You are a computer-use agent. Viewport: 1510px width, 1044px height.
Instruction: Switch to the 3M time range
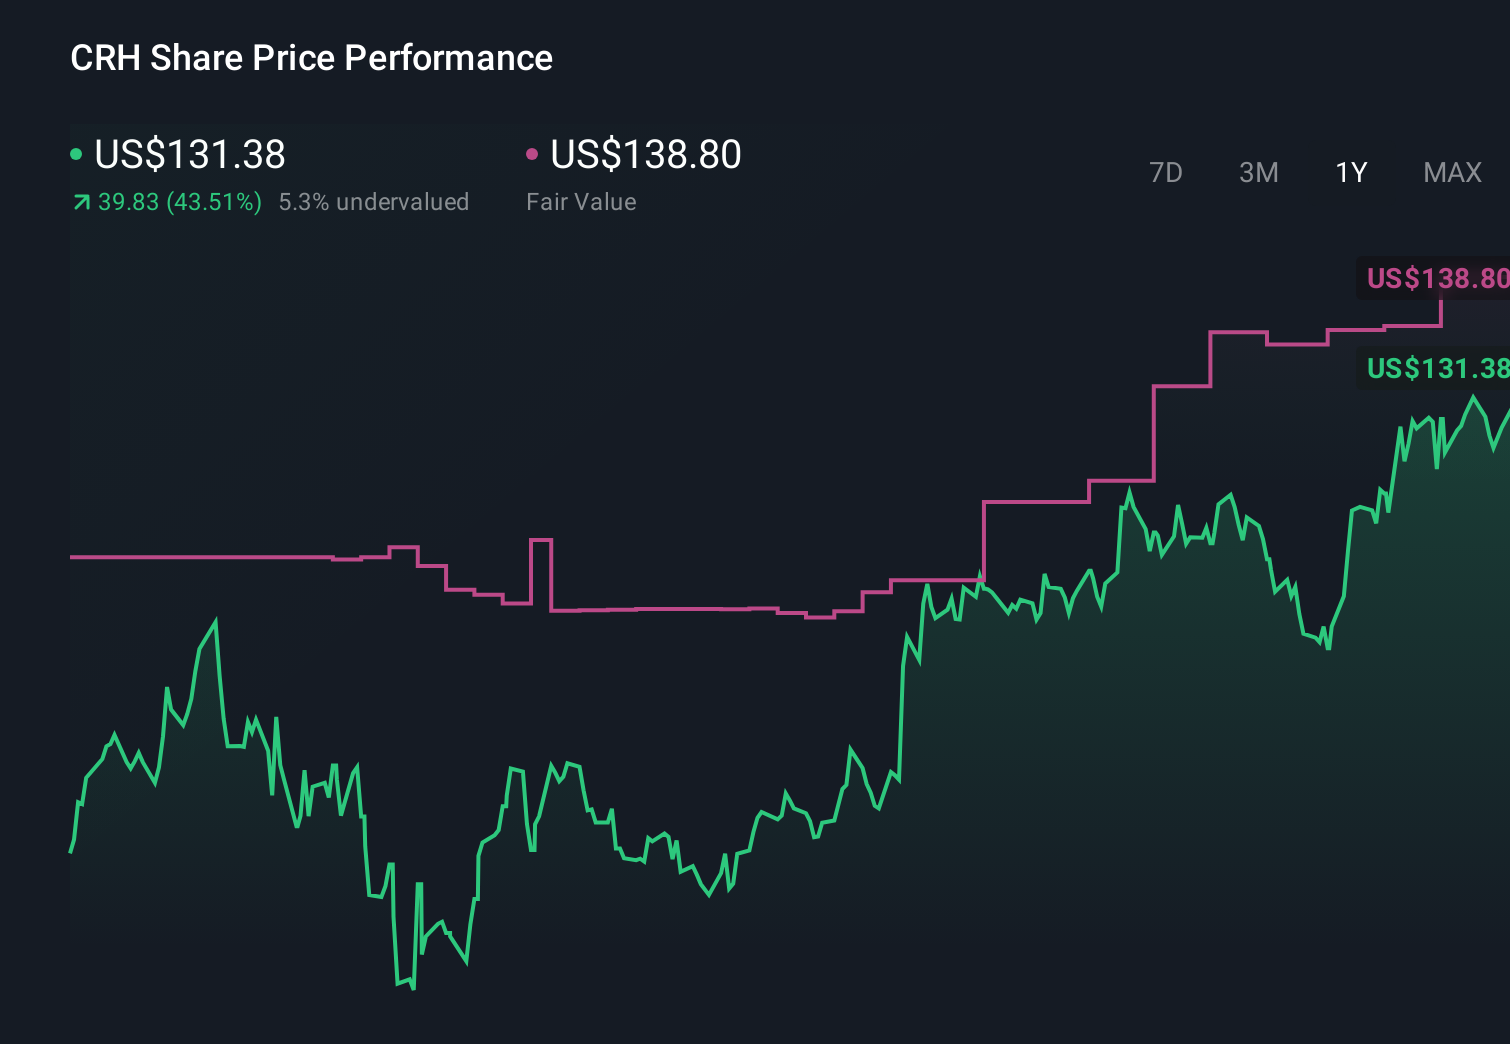pyautogui.click(x=1258, y=172)
